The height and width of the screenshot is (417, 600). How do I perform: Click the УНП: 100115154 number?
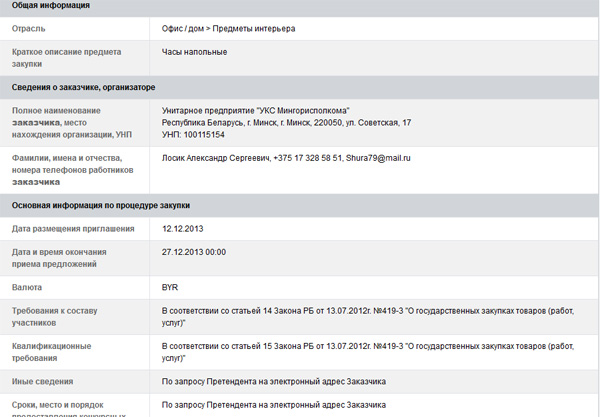tap(193, 135)
